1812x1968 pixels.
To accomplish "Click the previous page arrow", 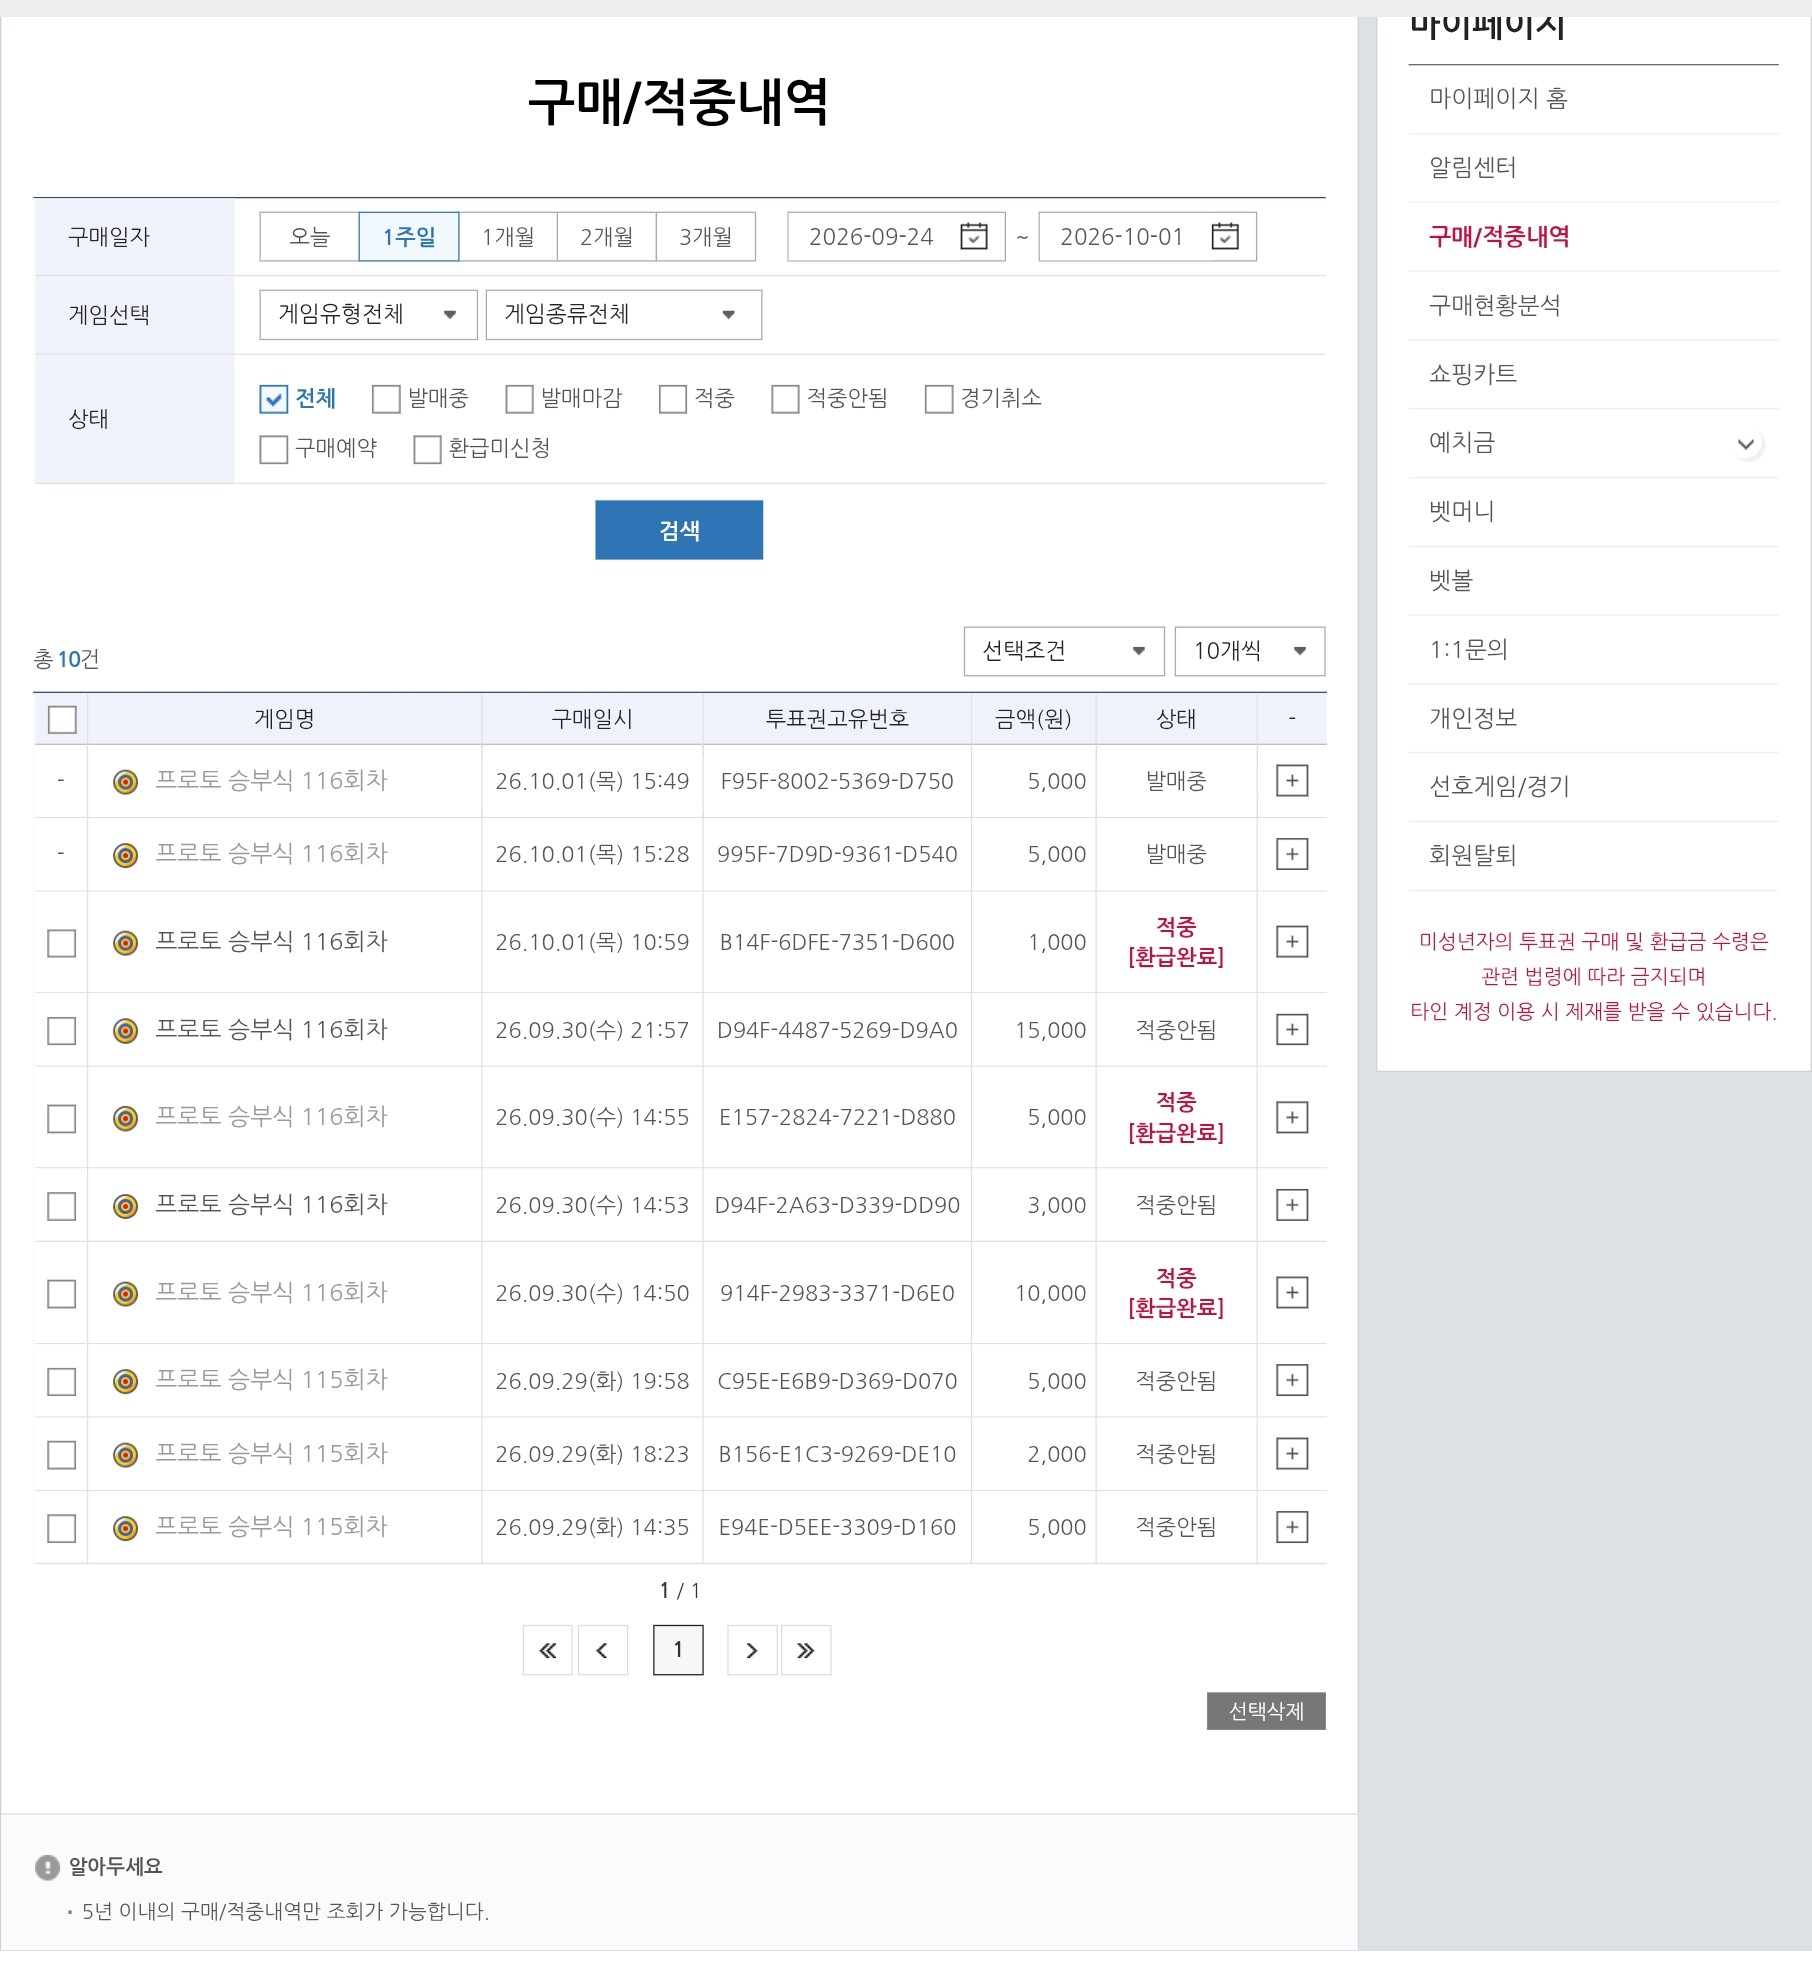I will point(603,1650).
